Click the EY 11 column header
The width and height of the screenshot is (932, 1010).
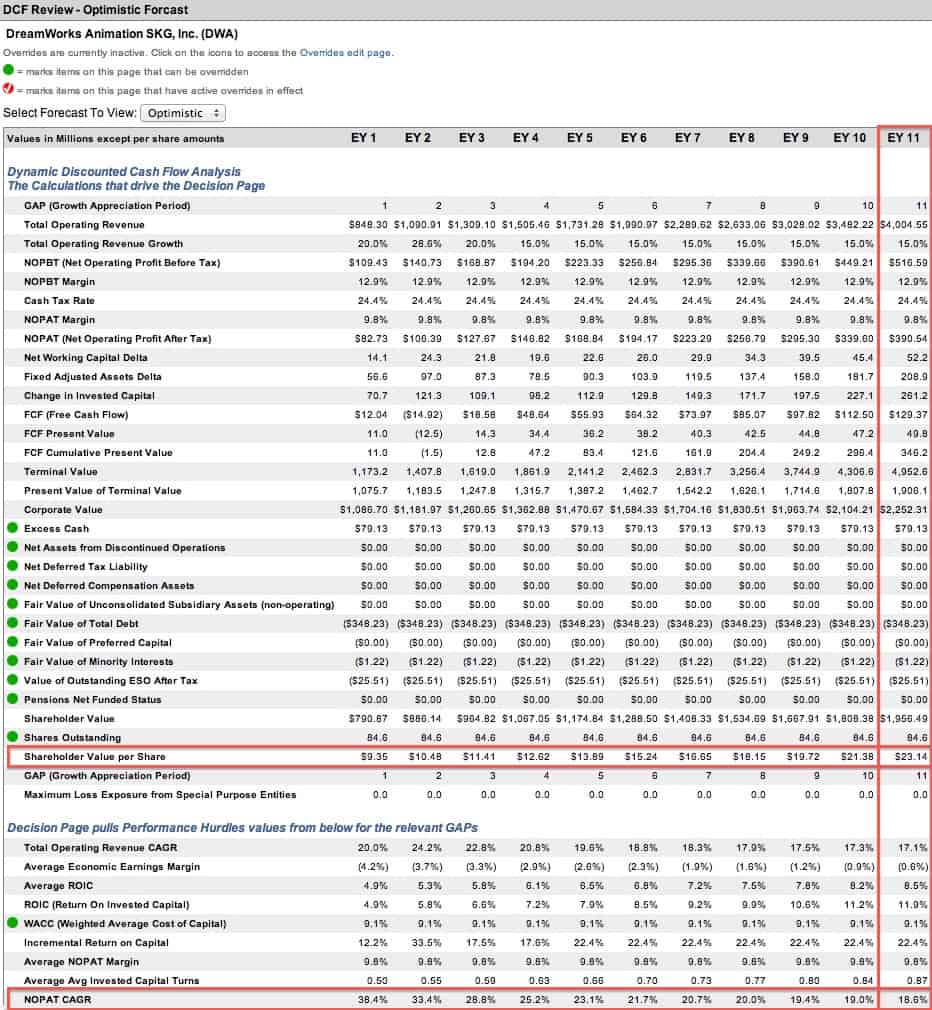pyautogui.click(x=903, y=138)
